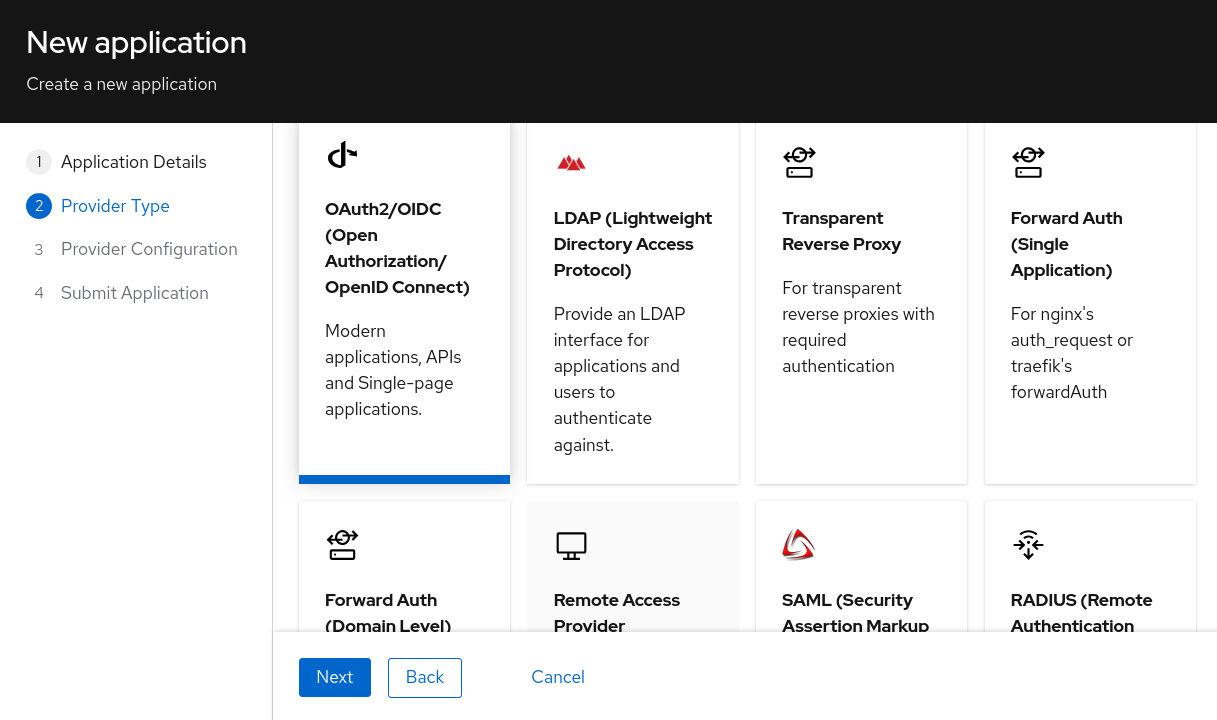Screen dimensions: 1217x720
Task: Click the RADIUS signal icon
Action: pyautogui.click(x=1028, y=544)
